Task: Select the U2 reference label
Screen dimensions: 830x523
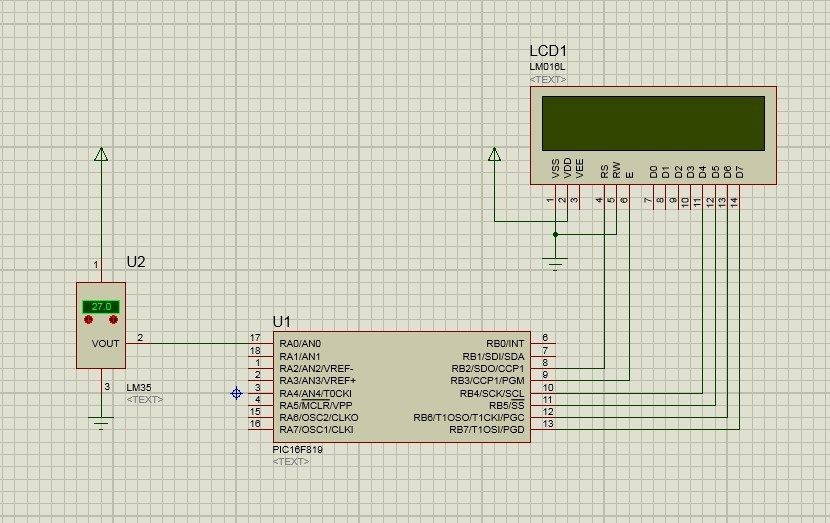Action: (136, 262)
